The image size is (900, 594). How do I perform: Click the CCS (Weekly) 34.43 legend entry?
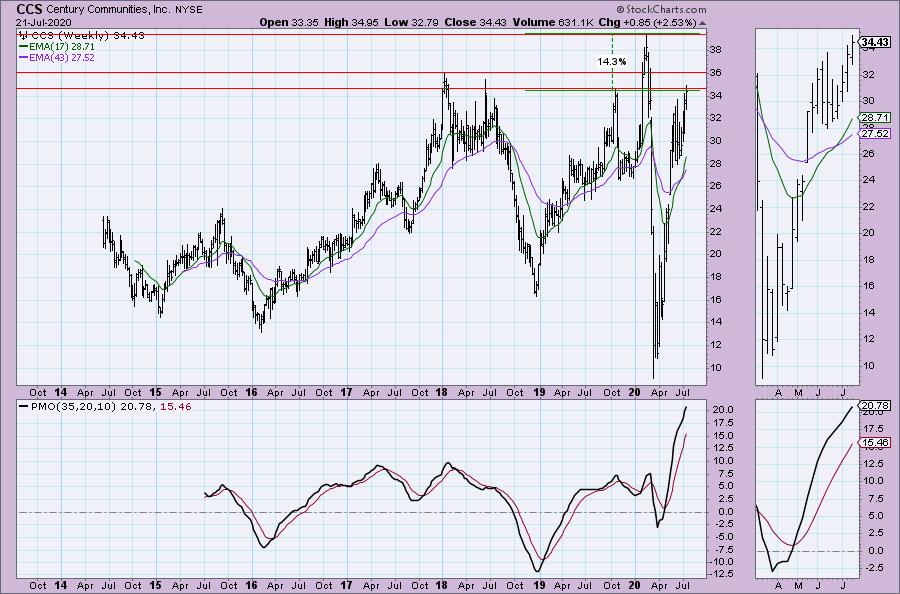click(81, 36)
